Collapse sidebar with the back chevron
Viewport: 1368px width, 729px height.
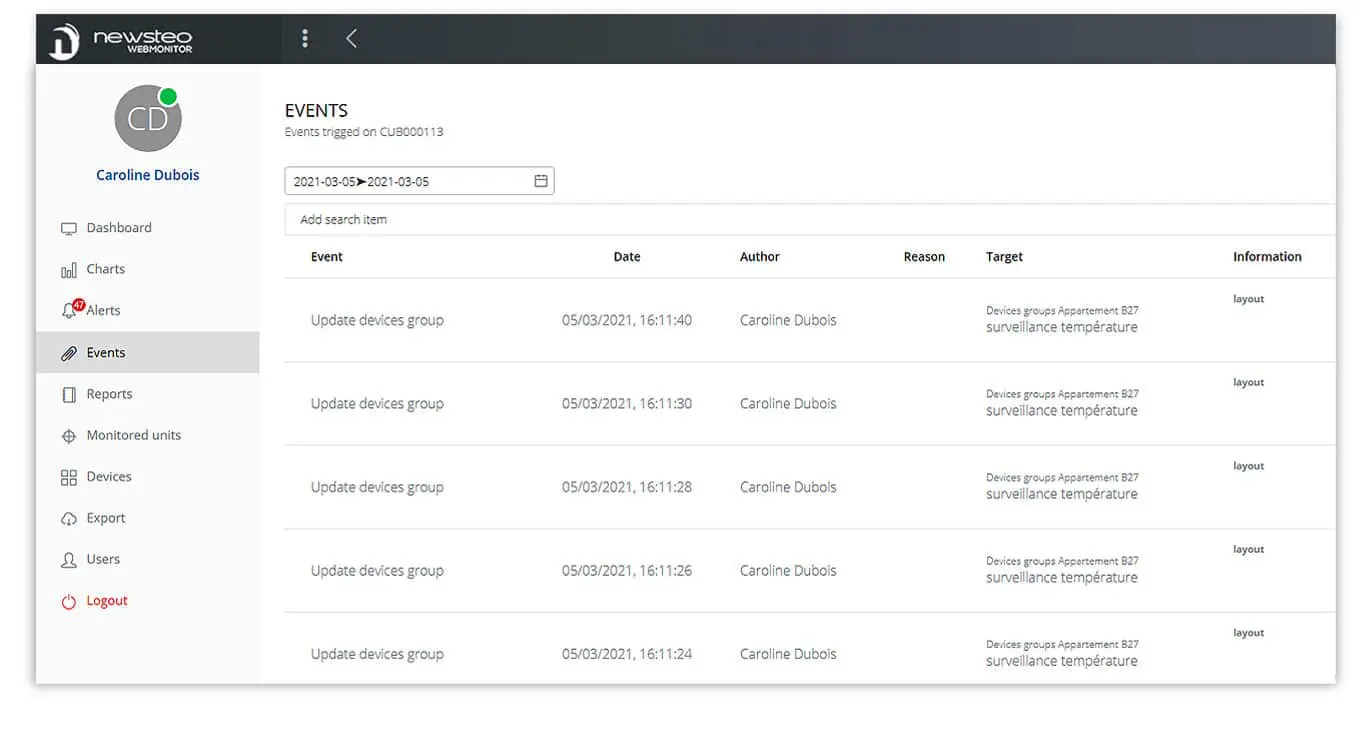351,38
